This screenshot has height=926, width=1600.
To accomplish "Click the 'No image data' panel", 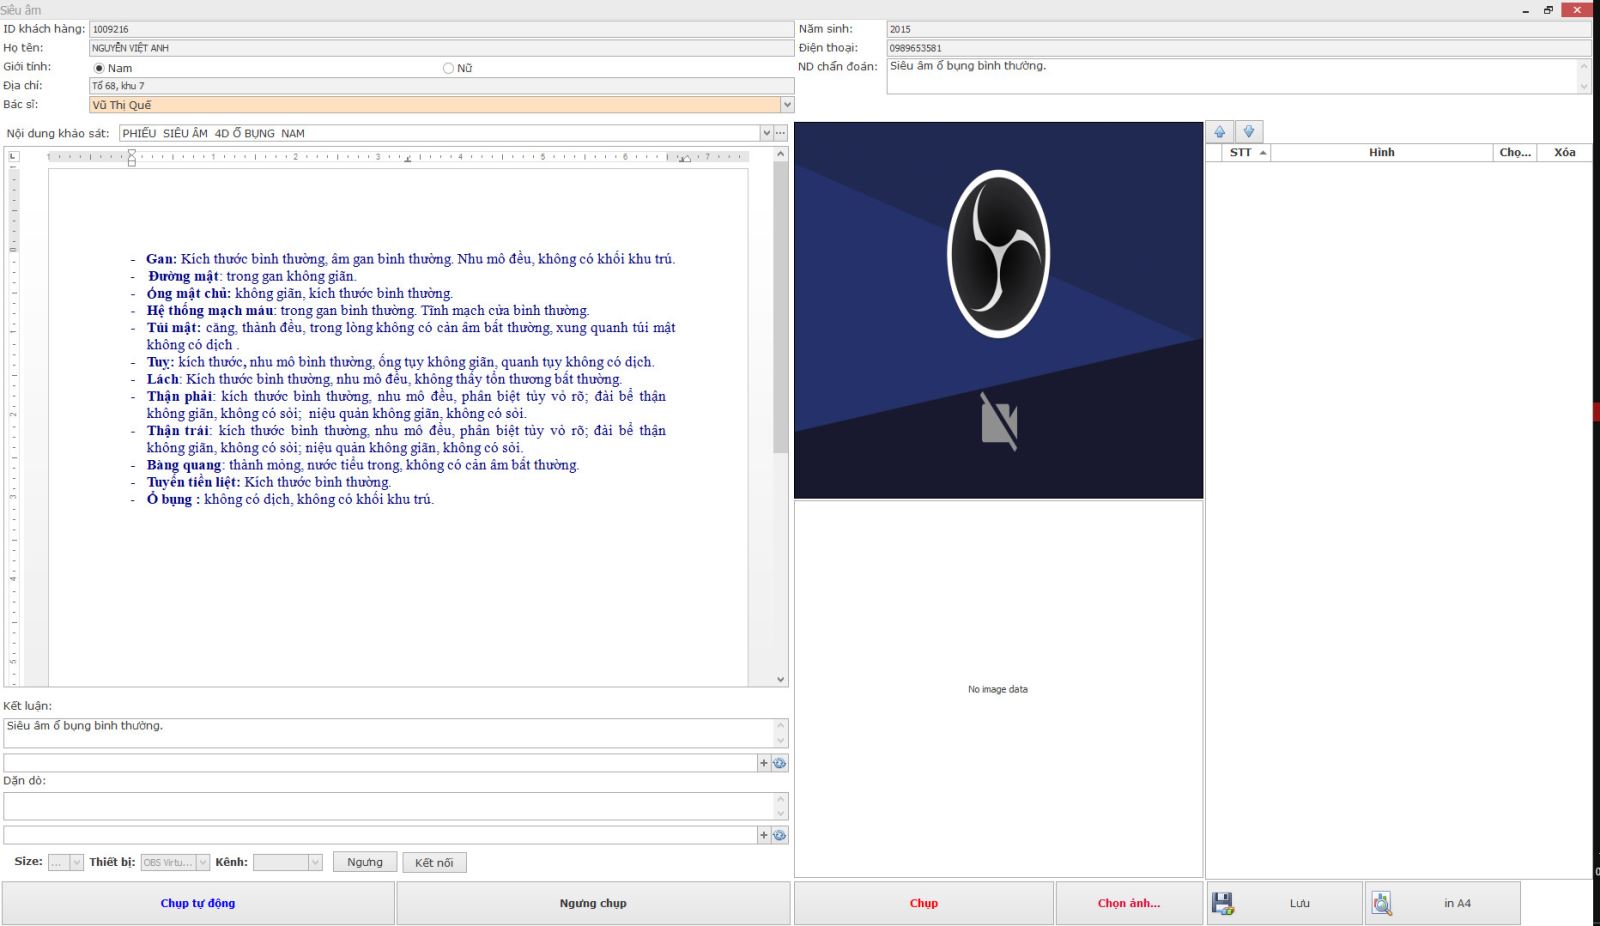I will coord(998,689).
